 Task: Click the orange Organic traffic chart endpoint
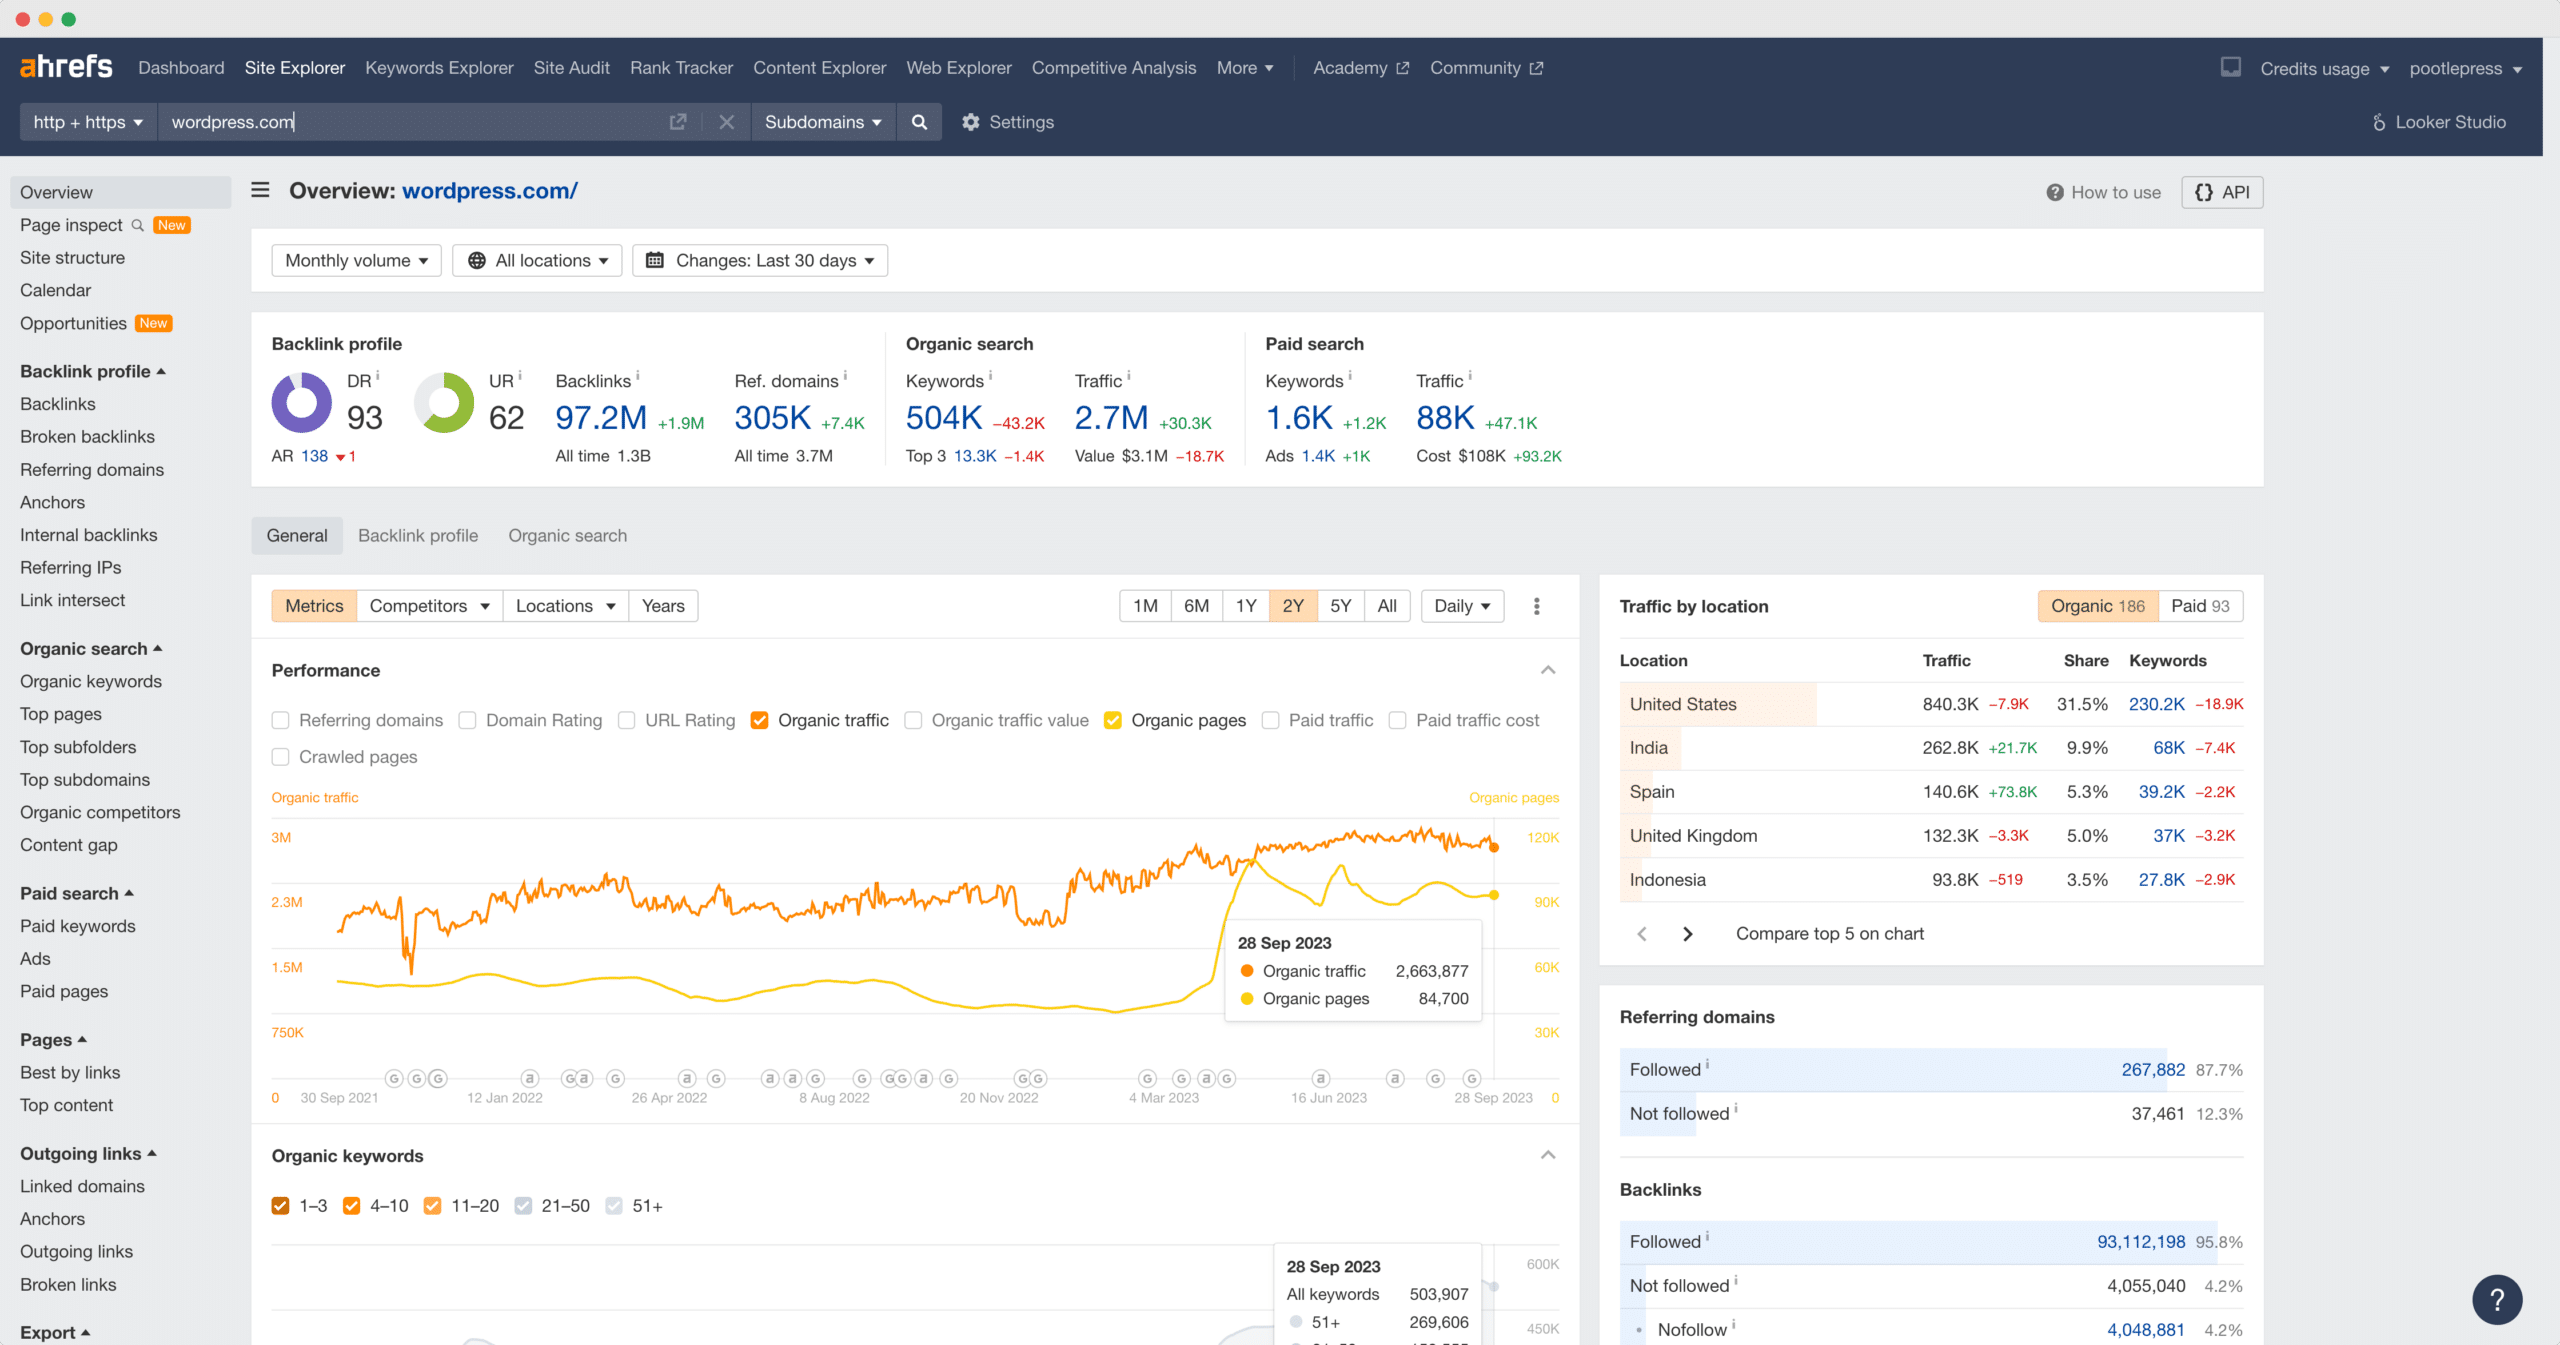[x=1494, y=847]
